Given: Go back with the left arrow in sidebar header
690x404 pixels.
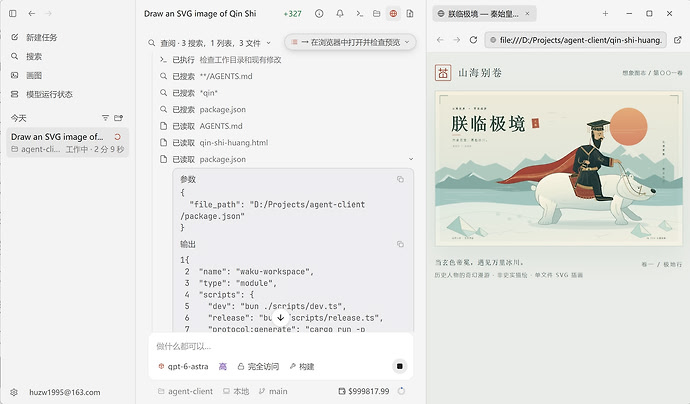Looking at the screenshot, I should [x=32, y=14].
